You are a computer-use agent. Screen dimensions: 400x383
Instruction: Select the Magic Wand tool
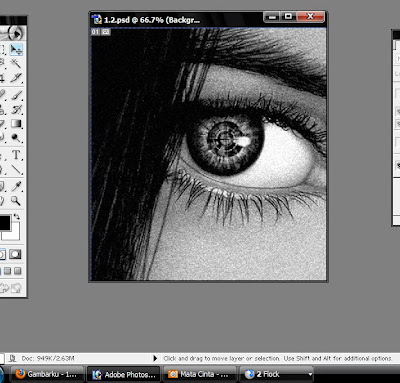coord(16,63)
